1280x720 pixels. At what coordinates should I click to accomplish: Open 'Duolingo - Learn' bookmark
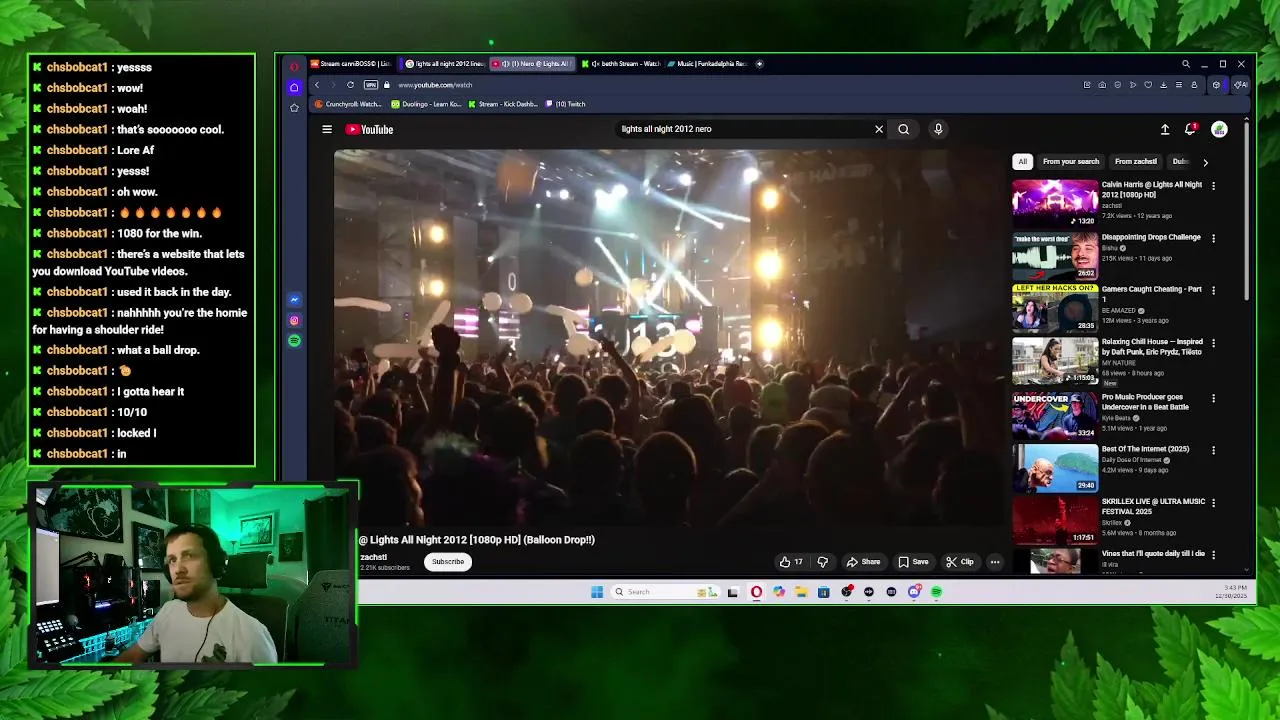click(x=427, y=104)
